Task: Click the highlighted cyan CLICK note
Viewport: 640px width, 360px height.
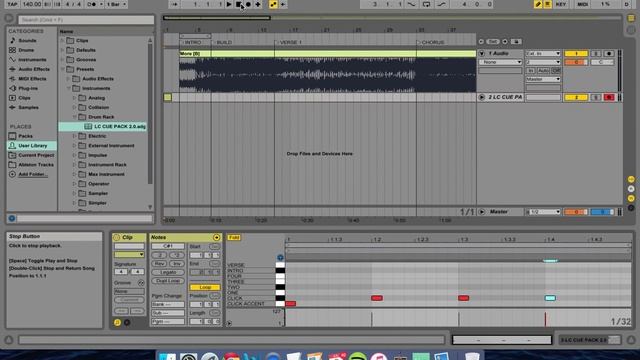Action: tap(550, 298)
